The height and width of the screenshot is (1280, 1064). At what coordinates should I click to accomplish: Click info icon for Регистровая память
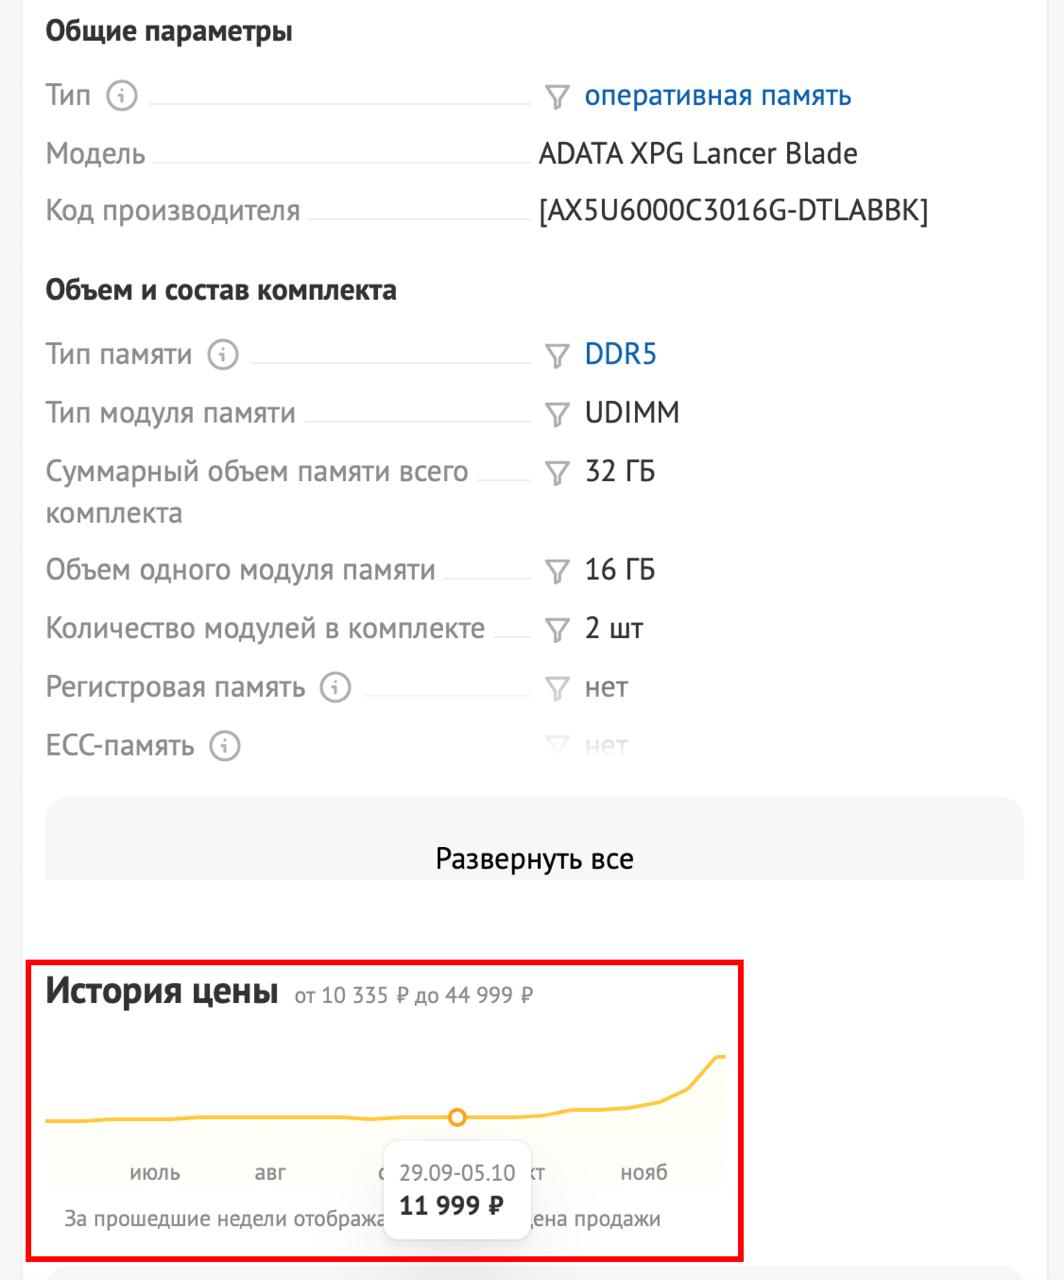coord(336,688)
